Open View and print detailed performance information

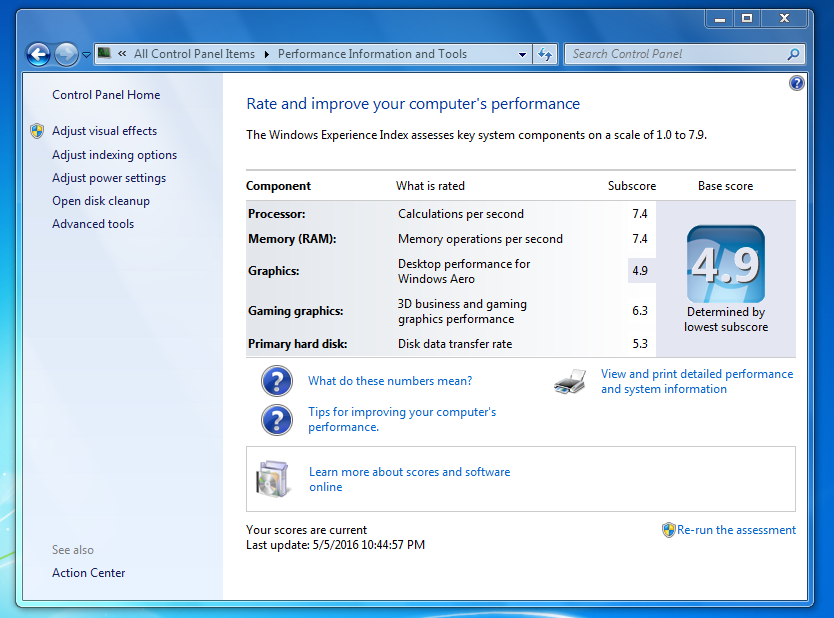[697, 381]
